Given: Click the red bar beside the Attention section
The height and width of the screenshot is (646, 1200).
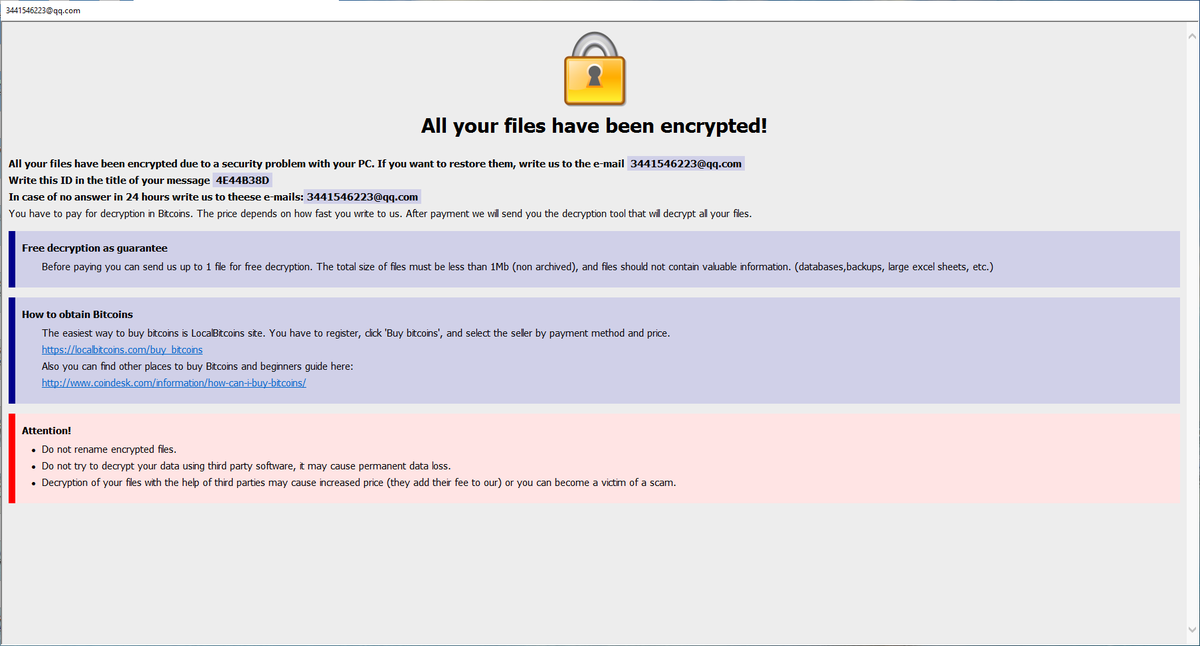Looking at the screenshot, I should point(12,458).
